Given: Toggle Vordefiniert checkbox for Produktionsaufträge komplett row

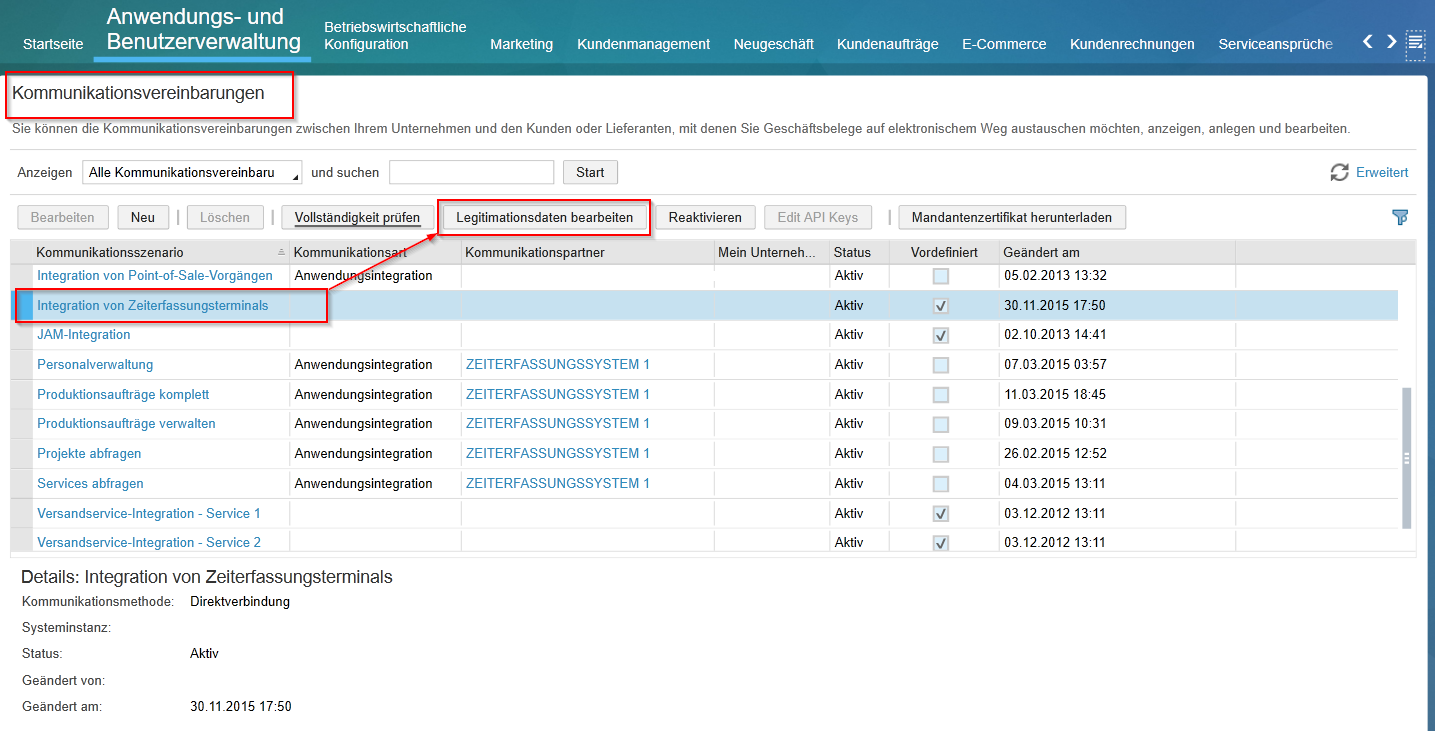Looking at the screenshot, I should (940, 395).
